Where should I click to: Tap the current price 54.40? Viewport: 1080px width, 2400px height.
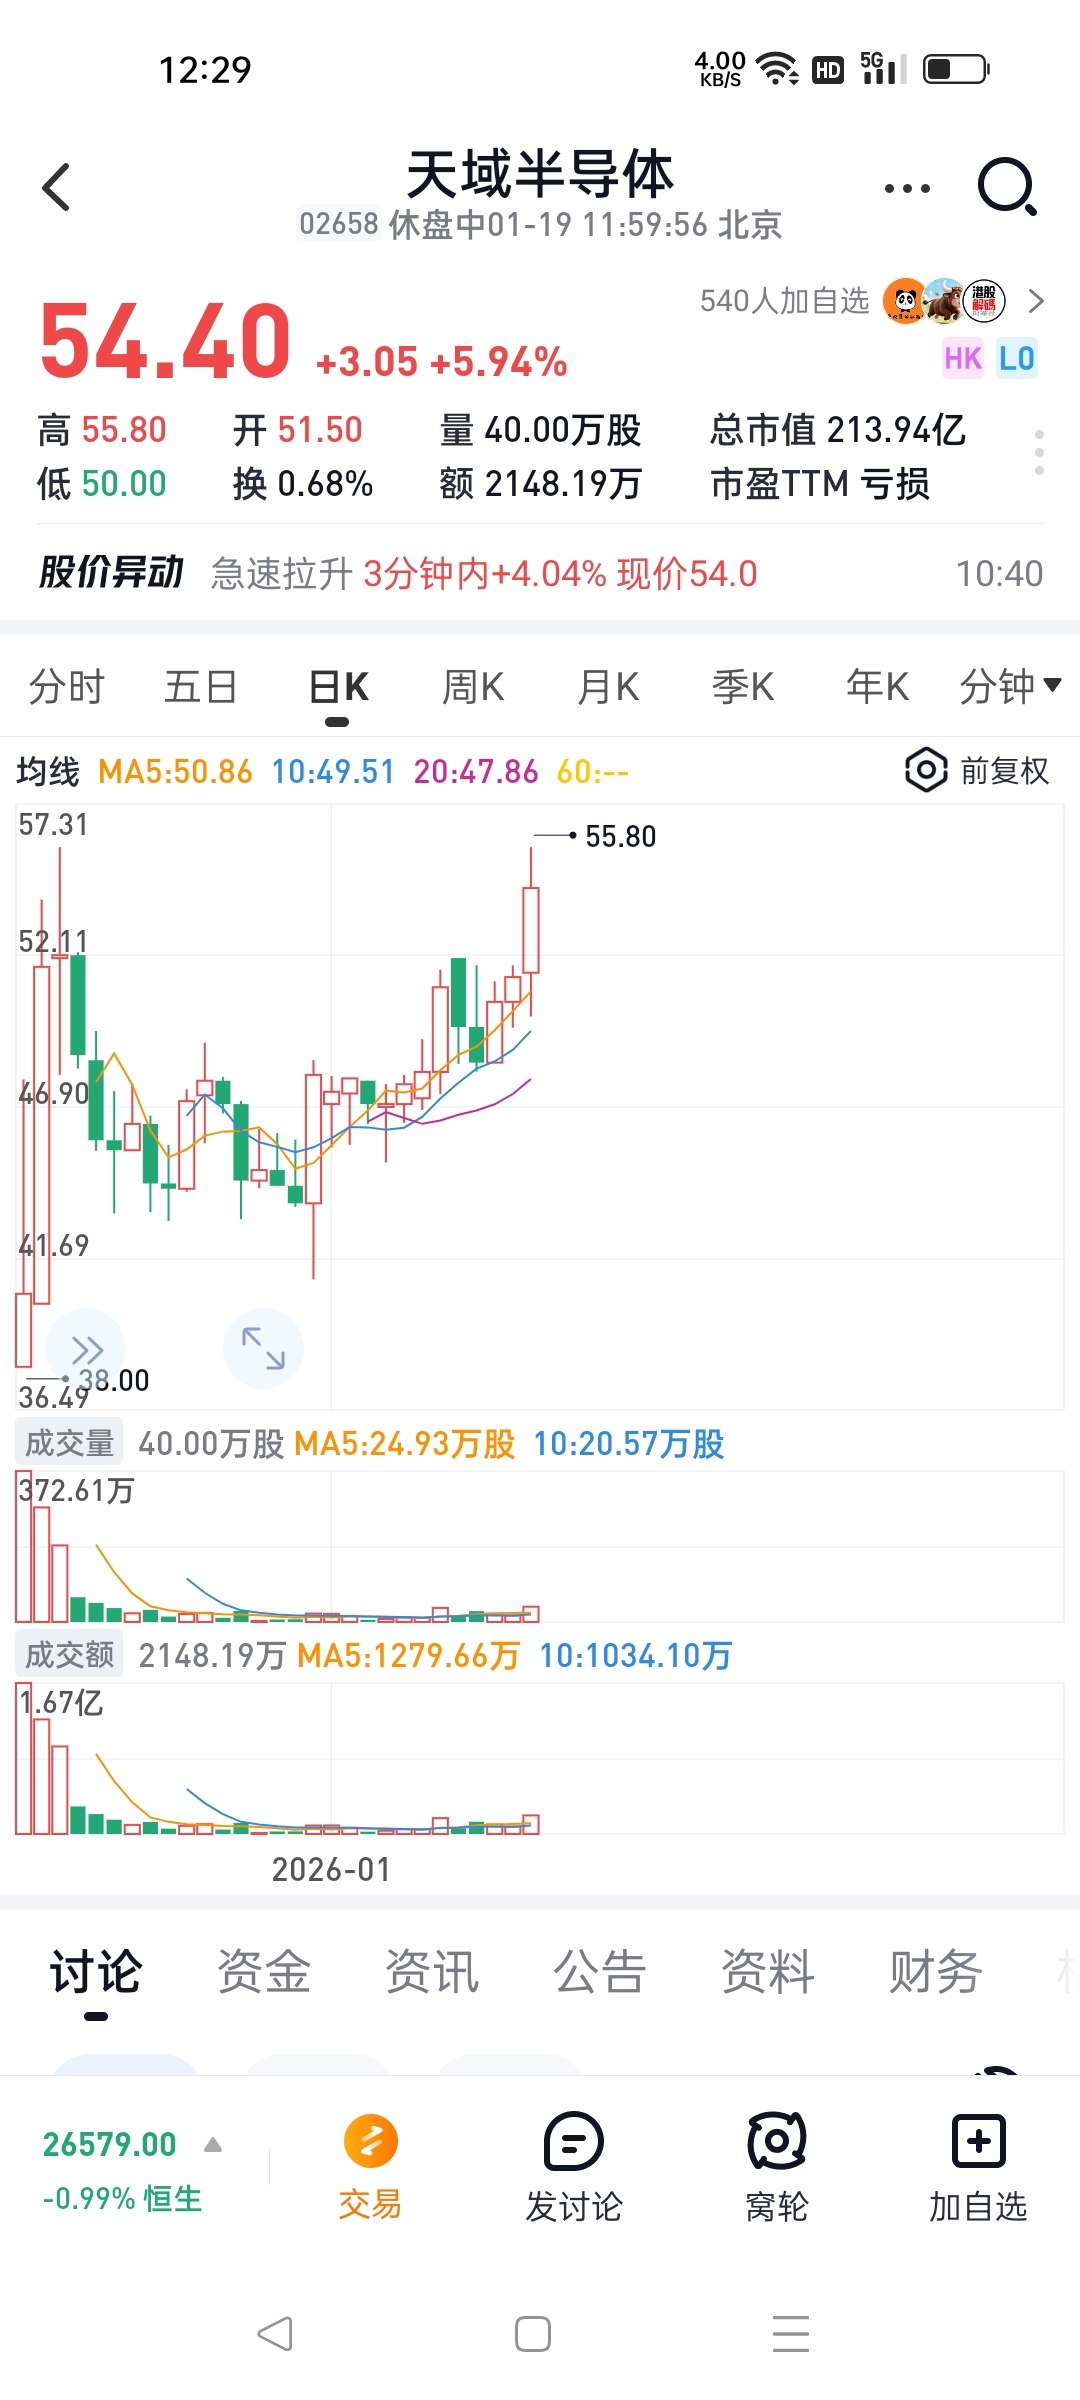point(165,342)
